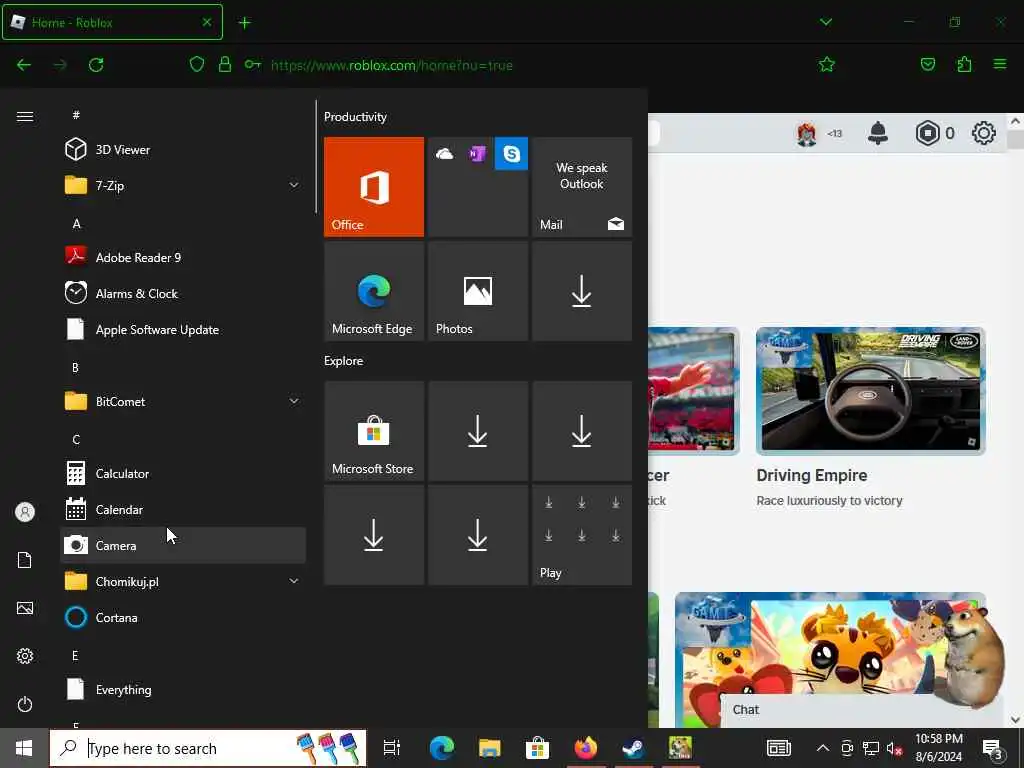Screen dimensions: 1024x768
Task: Click the taskbar search box
Action: point(208,748)
